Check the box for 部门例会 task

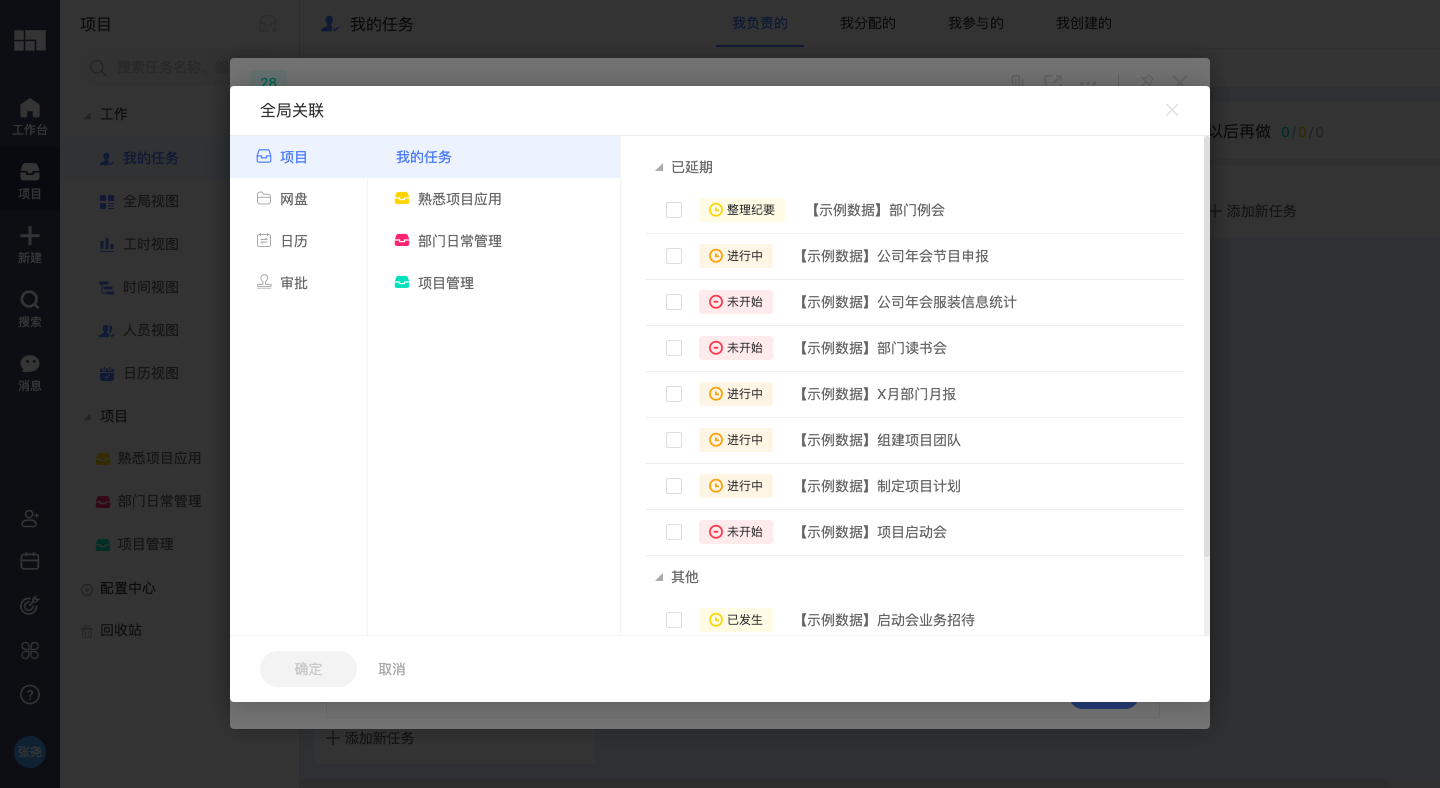click(674, 210)
